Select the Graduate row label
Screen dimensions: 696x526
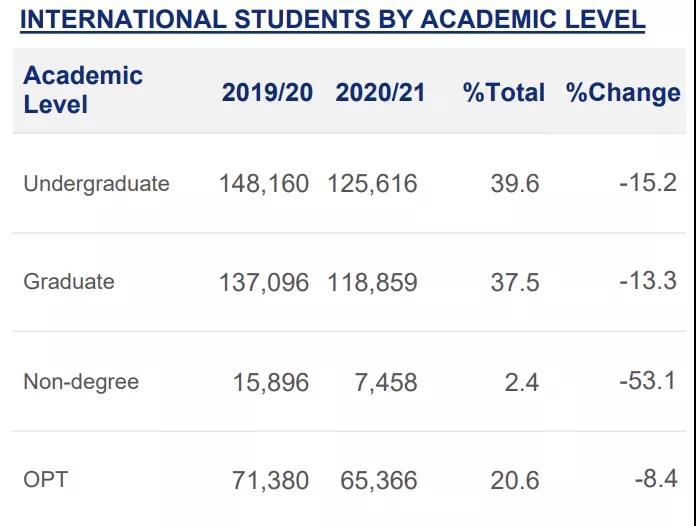tap(69, 282)
